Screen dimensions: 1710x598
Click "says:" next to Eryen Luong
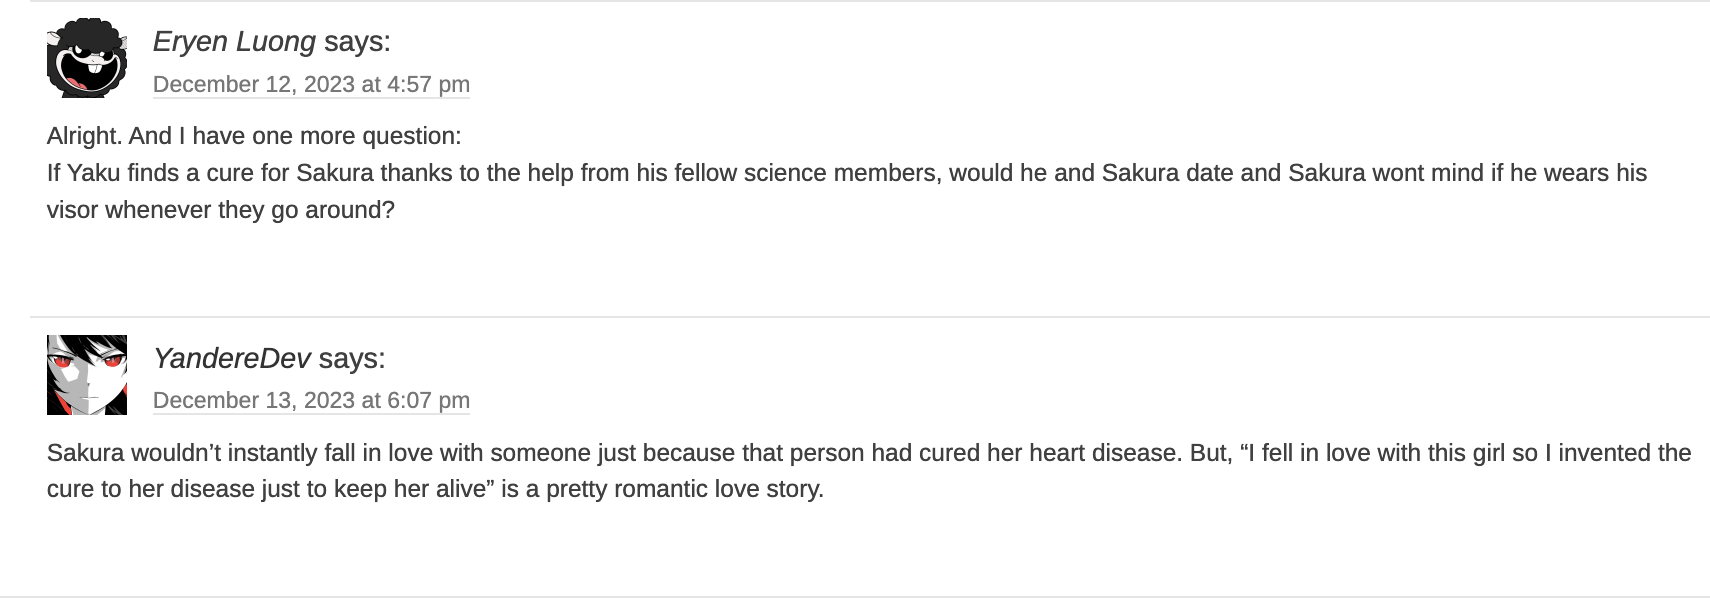coord(357,42)
